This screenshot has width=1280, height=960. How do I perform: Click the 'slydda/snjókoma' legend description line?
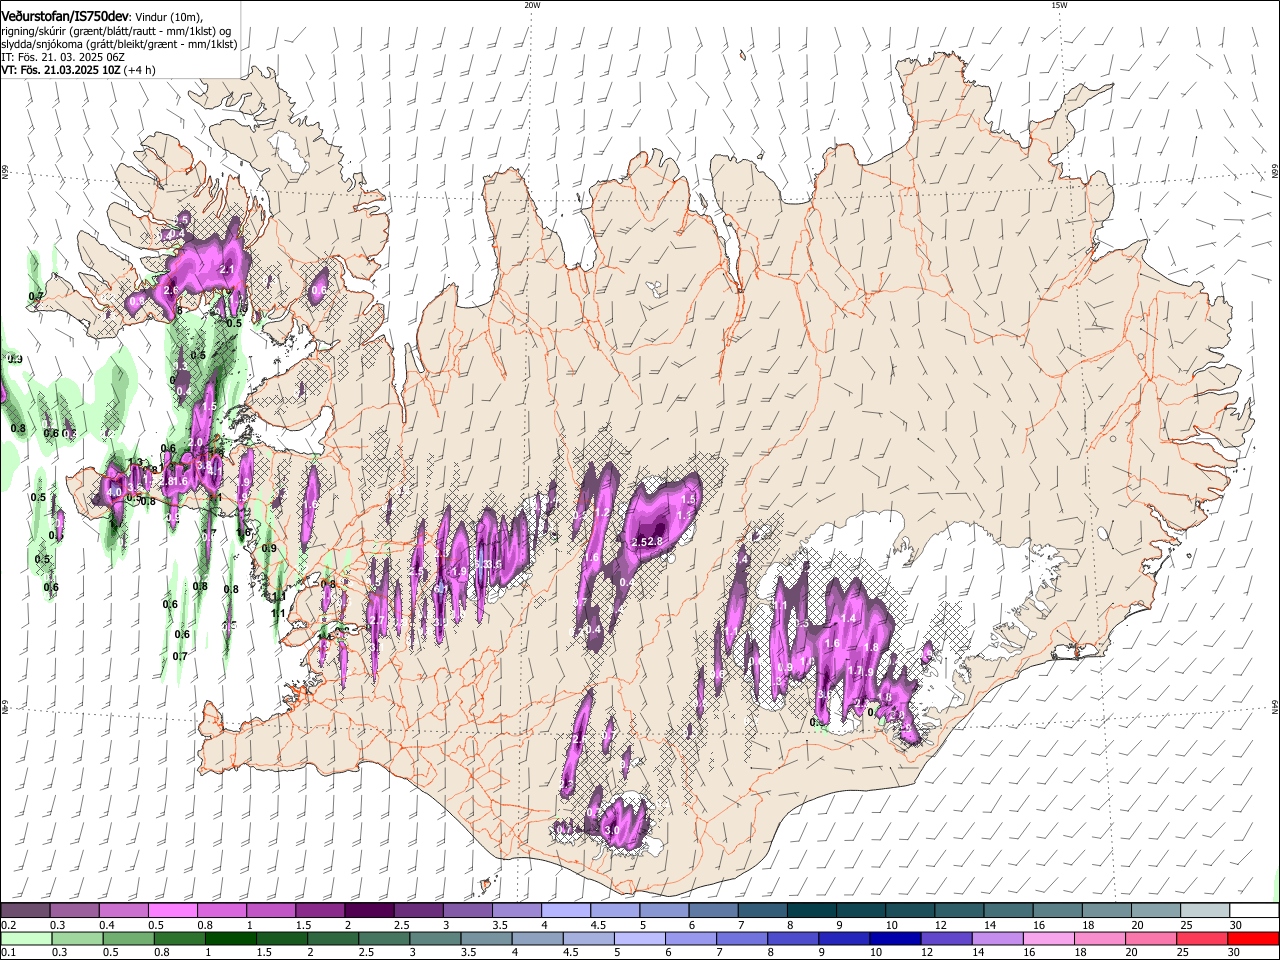pyautogui.click(x=119, y=44)
